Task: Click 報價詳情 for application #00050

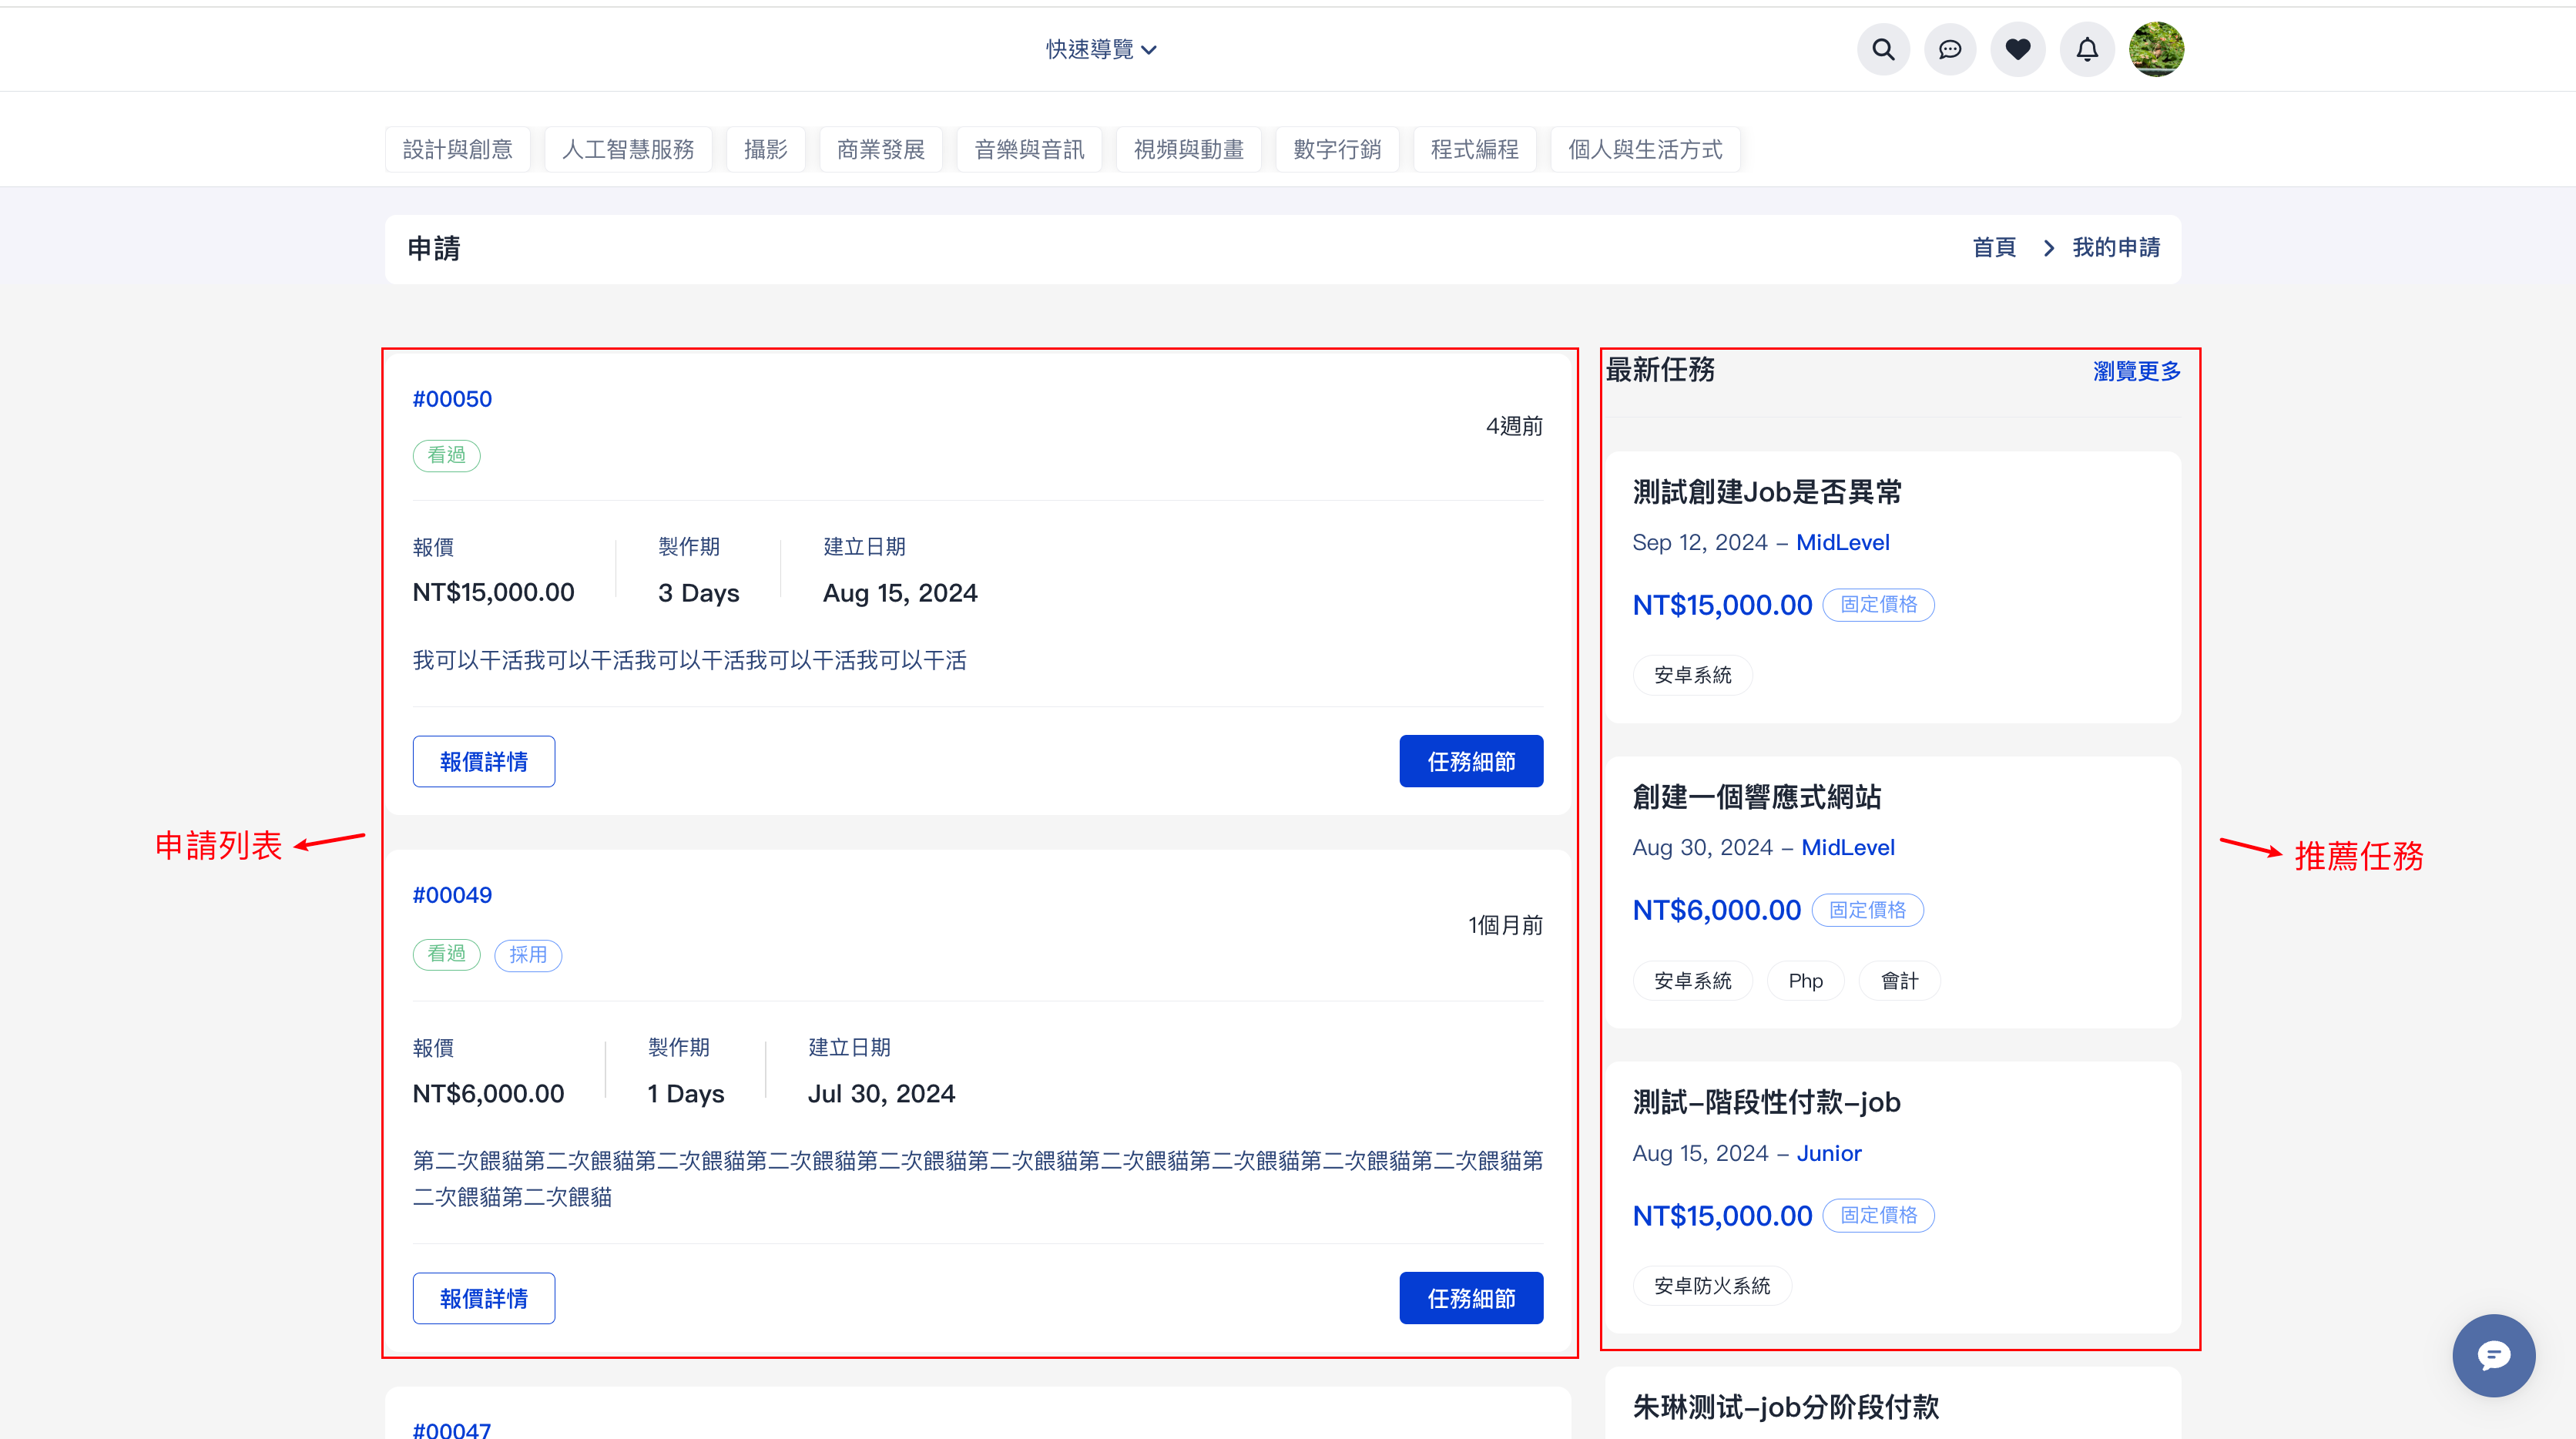Action: click(x=483, y=762)
